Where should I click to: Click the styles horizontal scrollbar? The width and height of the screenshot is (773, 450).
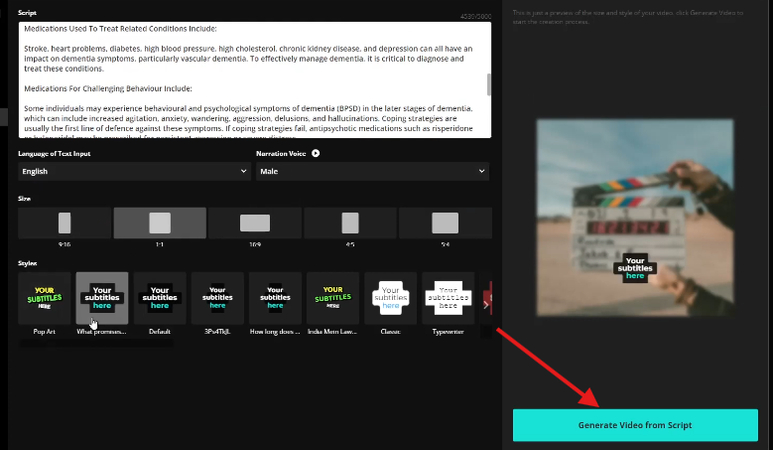point(96,343)
